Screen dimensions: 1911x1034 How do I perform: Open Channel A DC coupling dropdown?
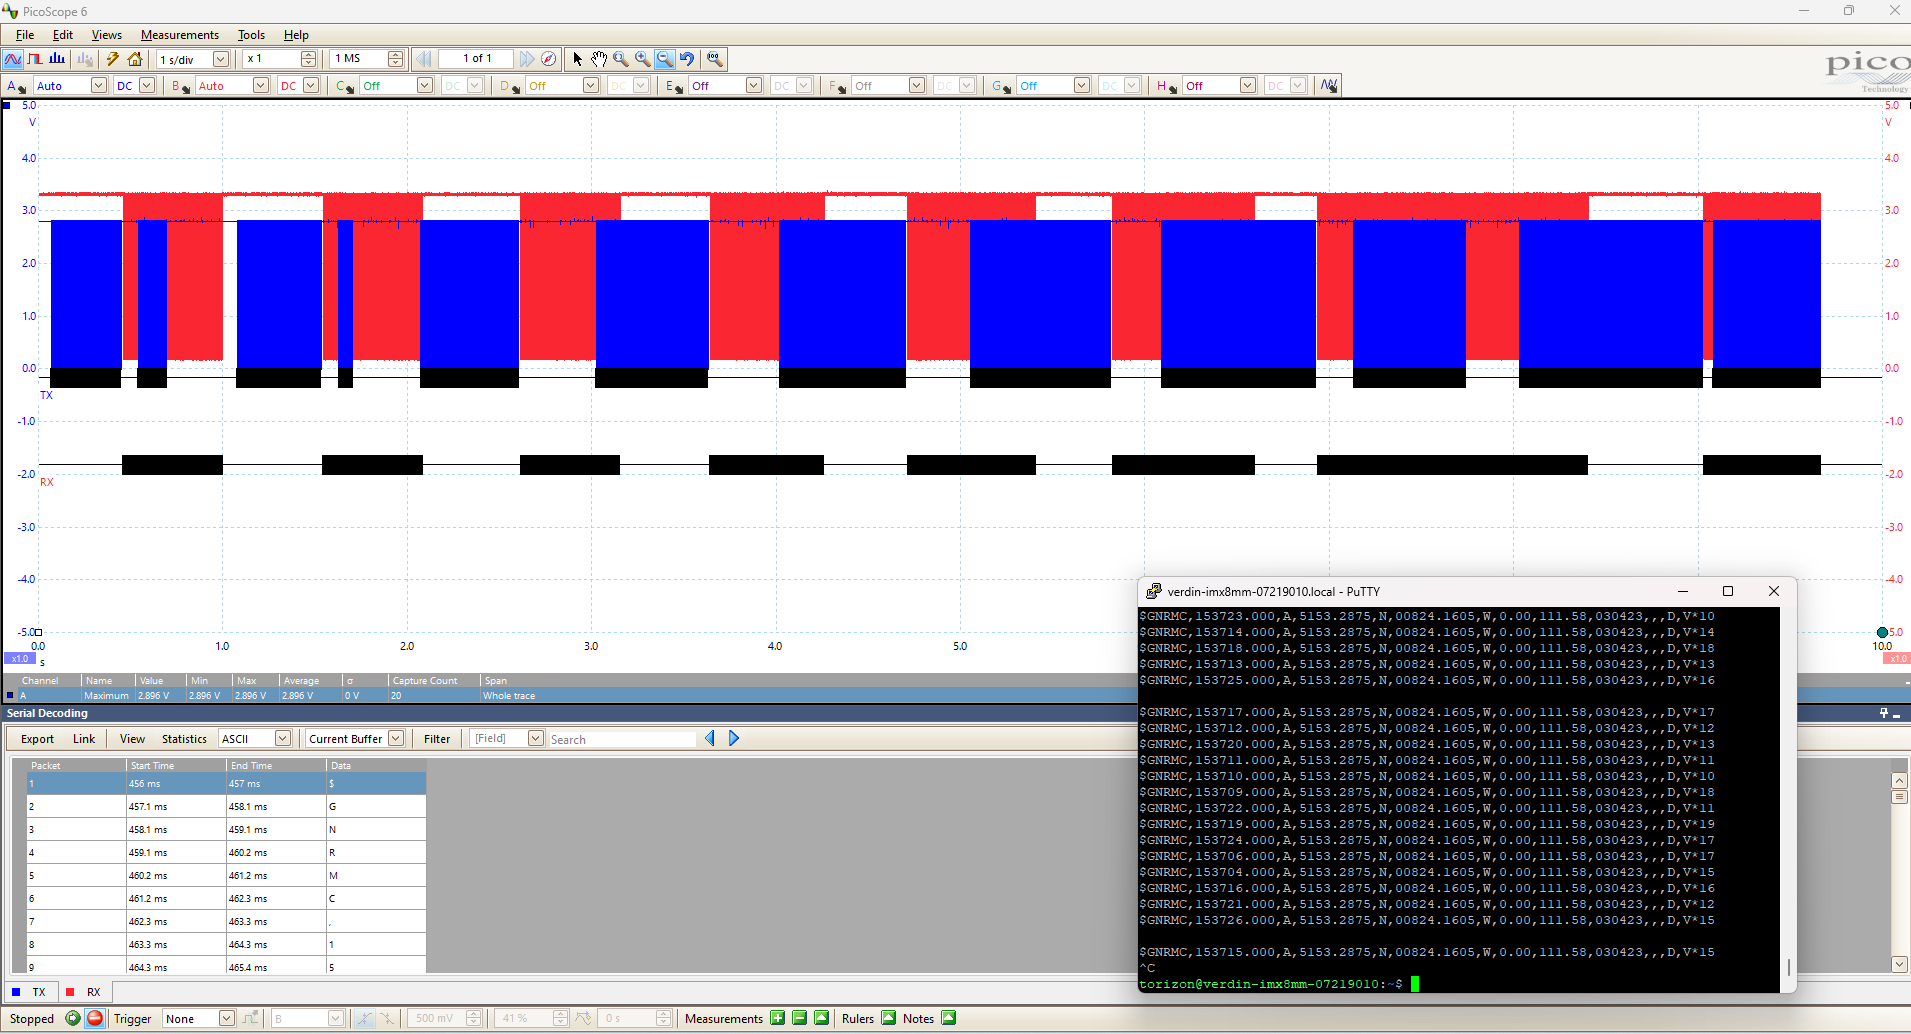point(147,86)
